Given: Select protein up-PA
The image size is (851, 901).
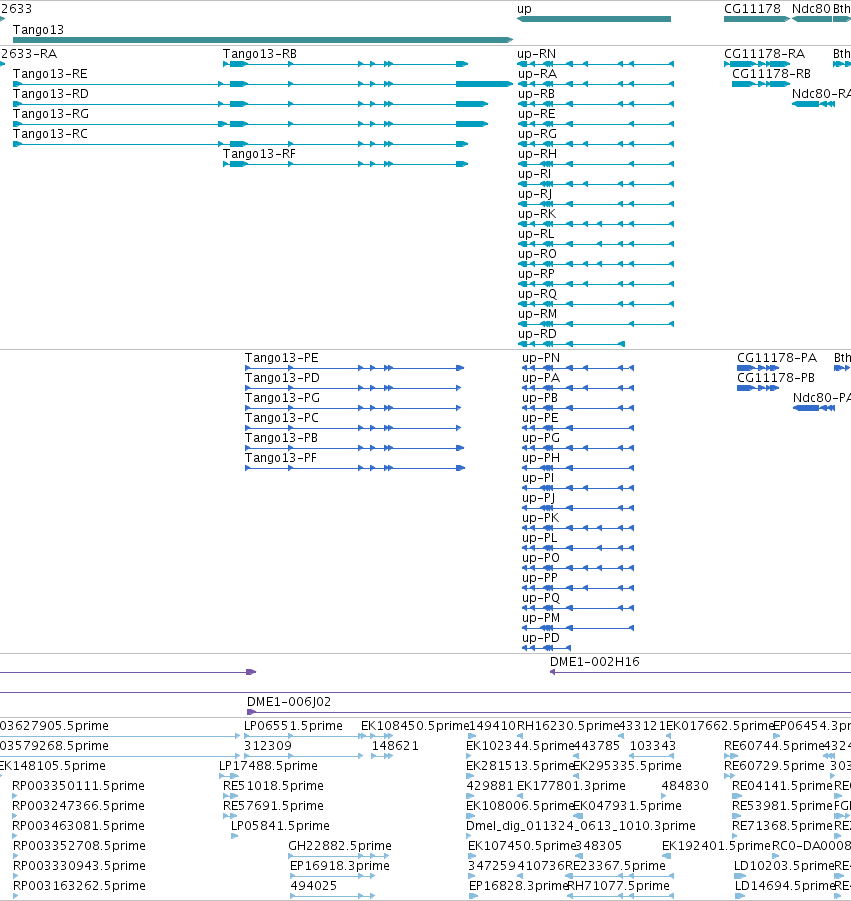Looking at the screenshot, I should point(577,388).
